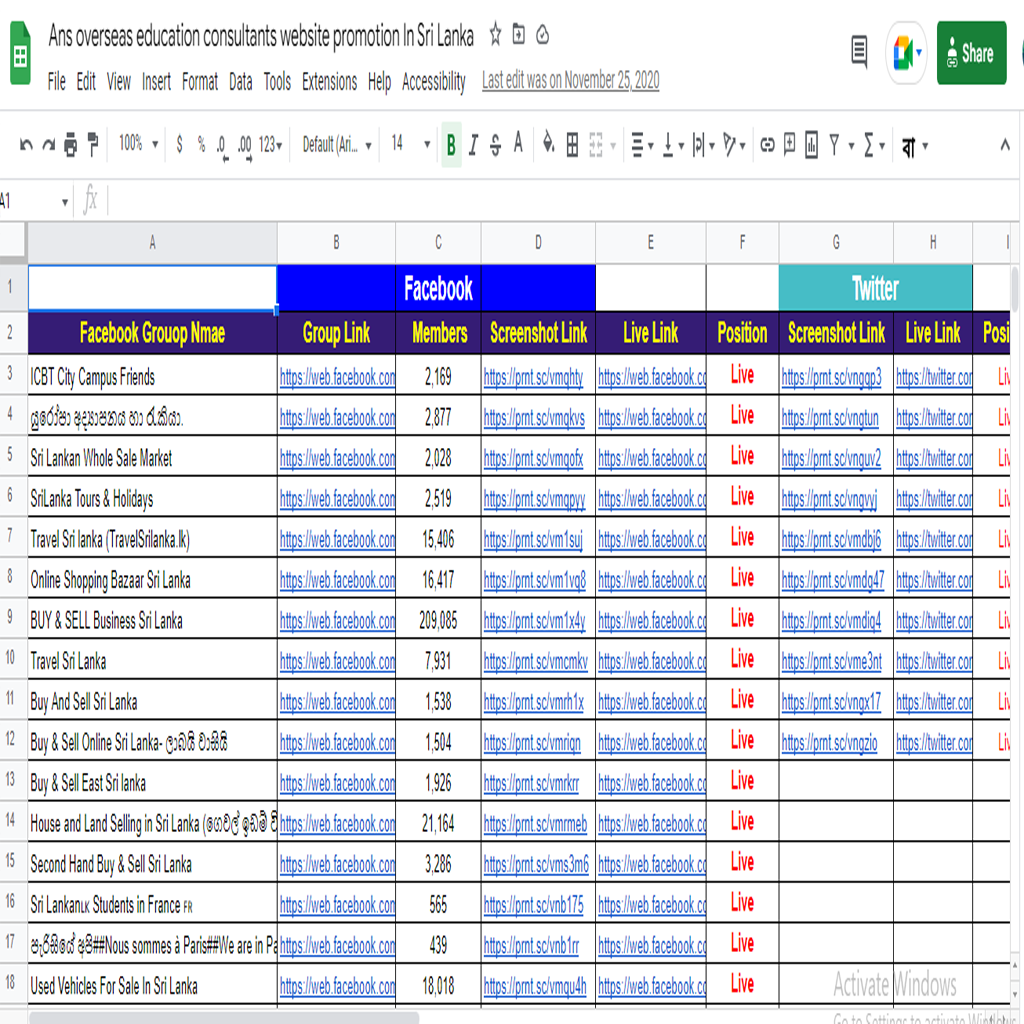
Task: Apply strikethrough formatting
Action: [496, 144]
